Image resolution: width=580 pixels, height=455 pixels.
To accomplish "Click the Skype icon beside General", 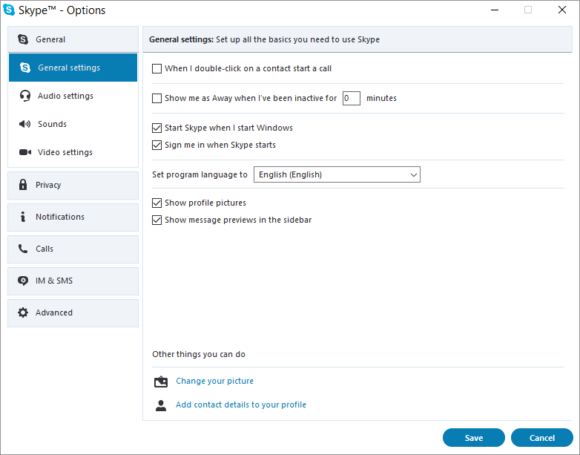I will (23, 39).
